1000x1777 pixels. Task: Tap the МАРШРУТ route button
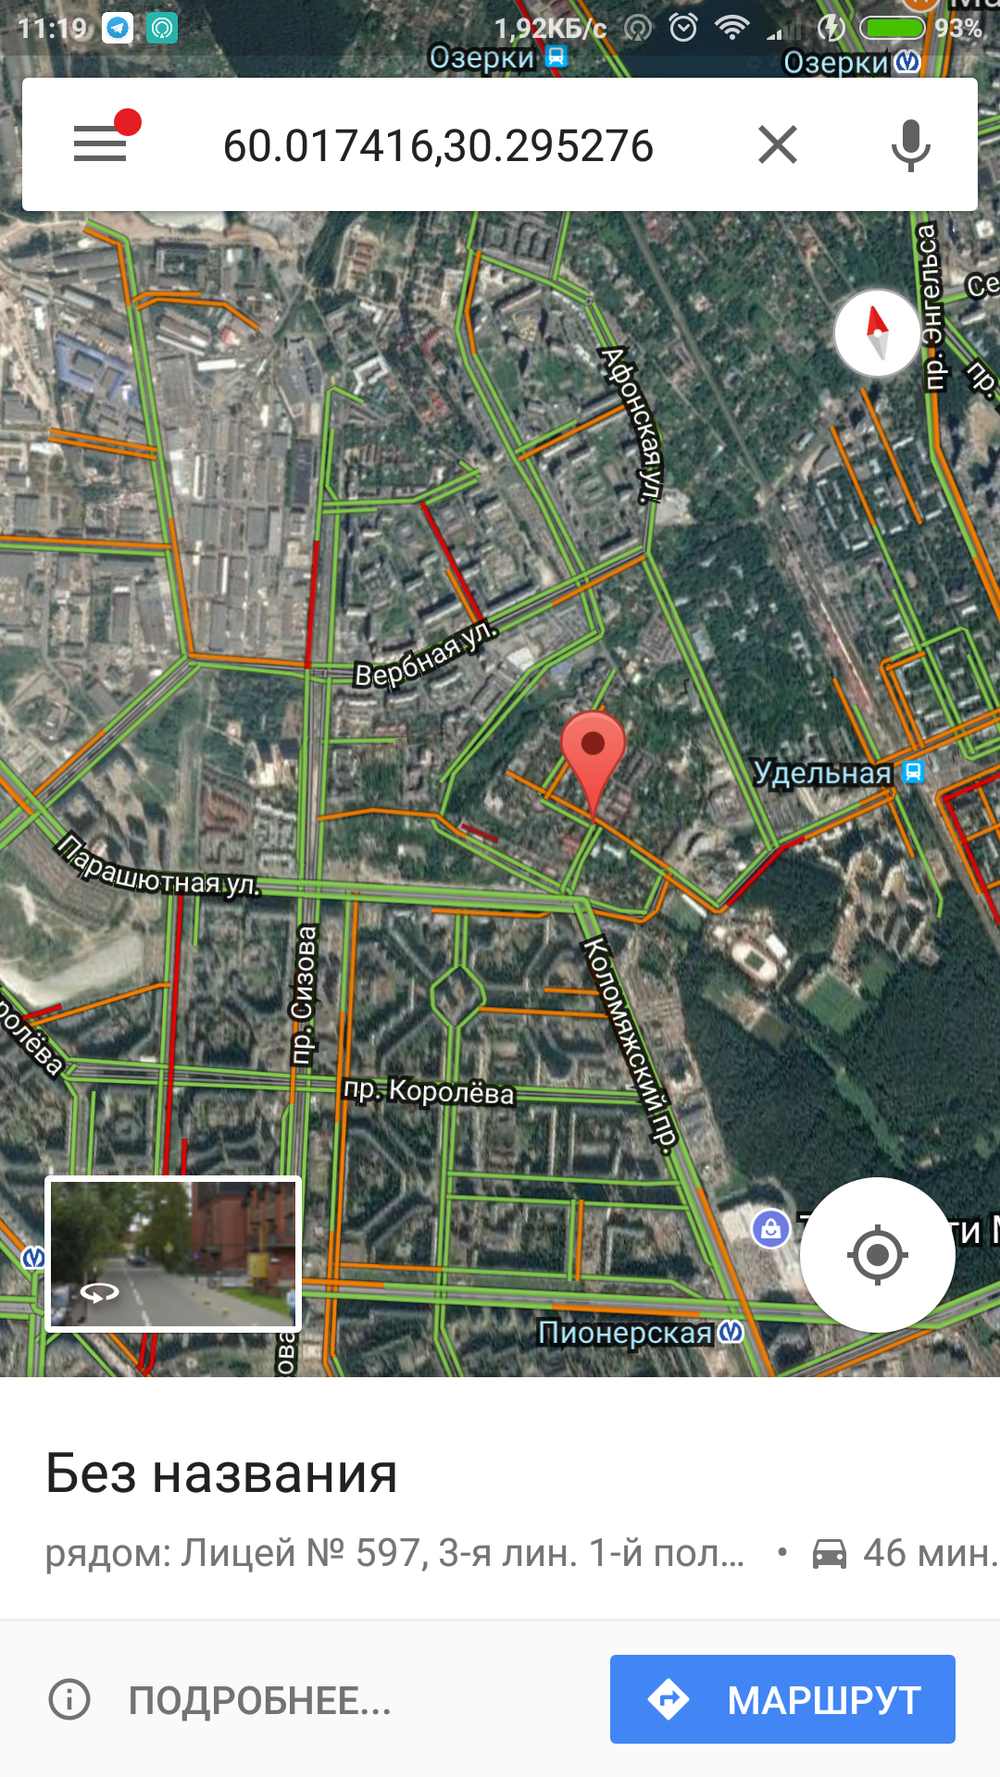point(782,1699)
